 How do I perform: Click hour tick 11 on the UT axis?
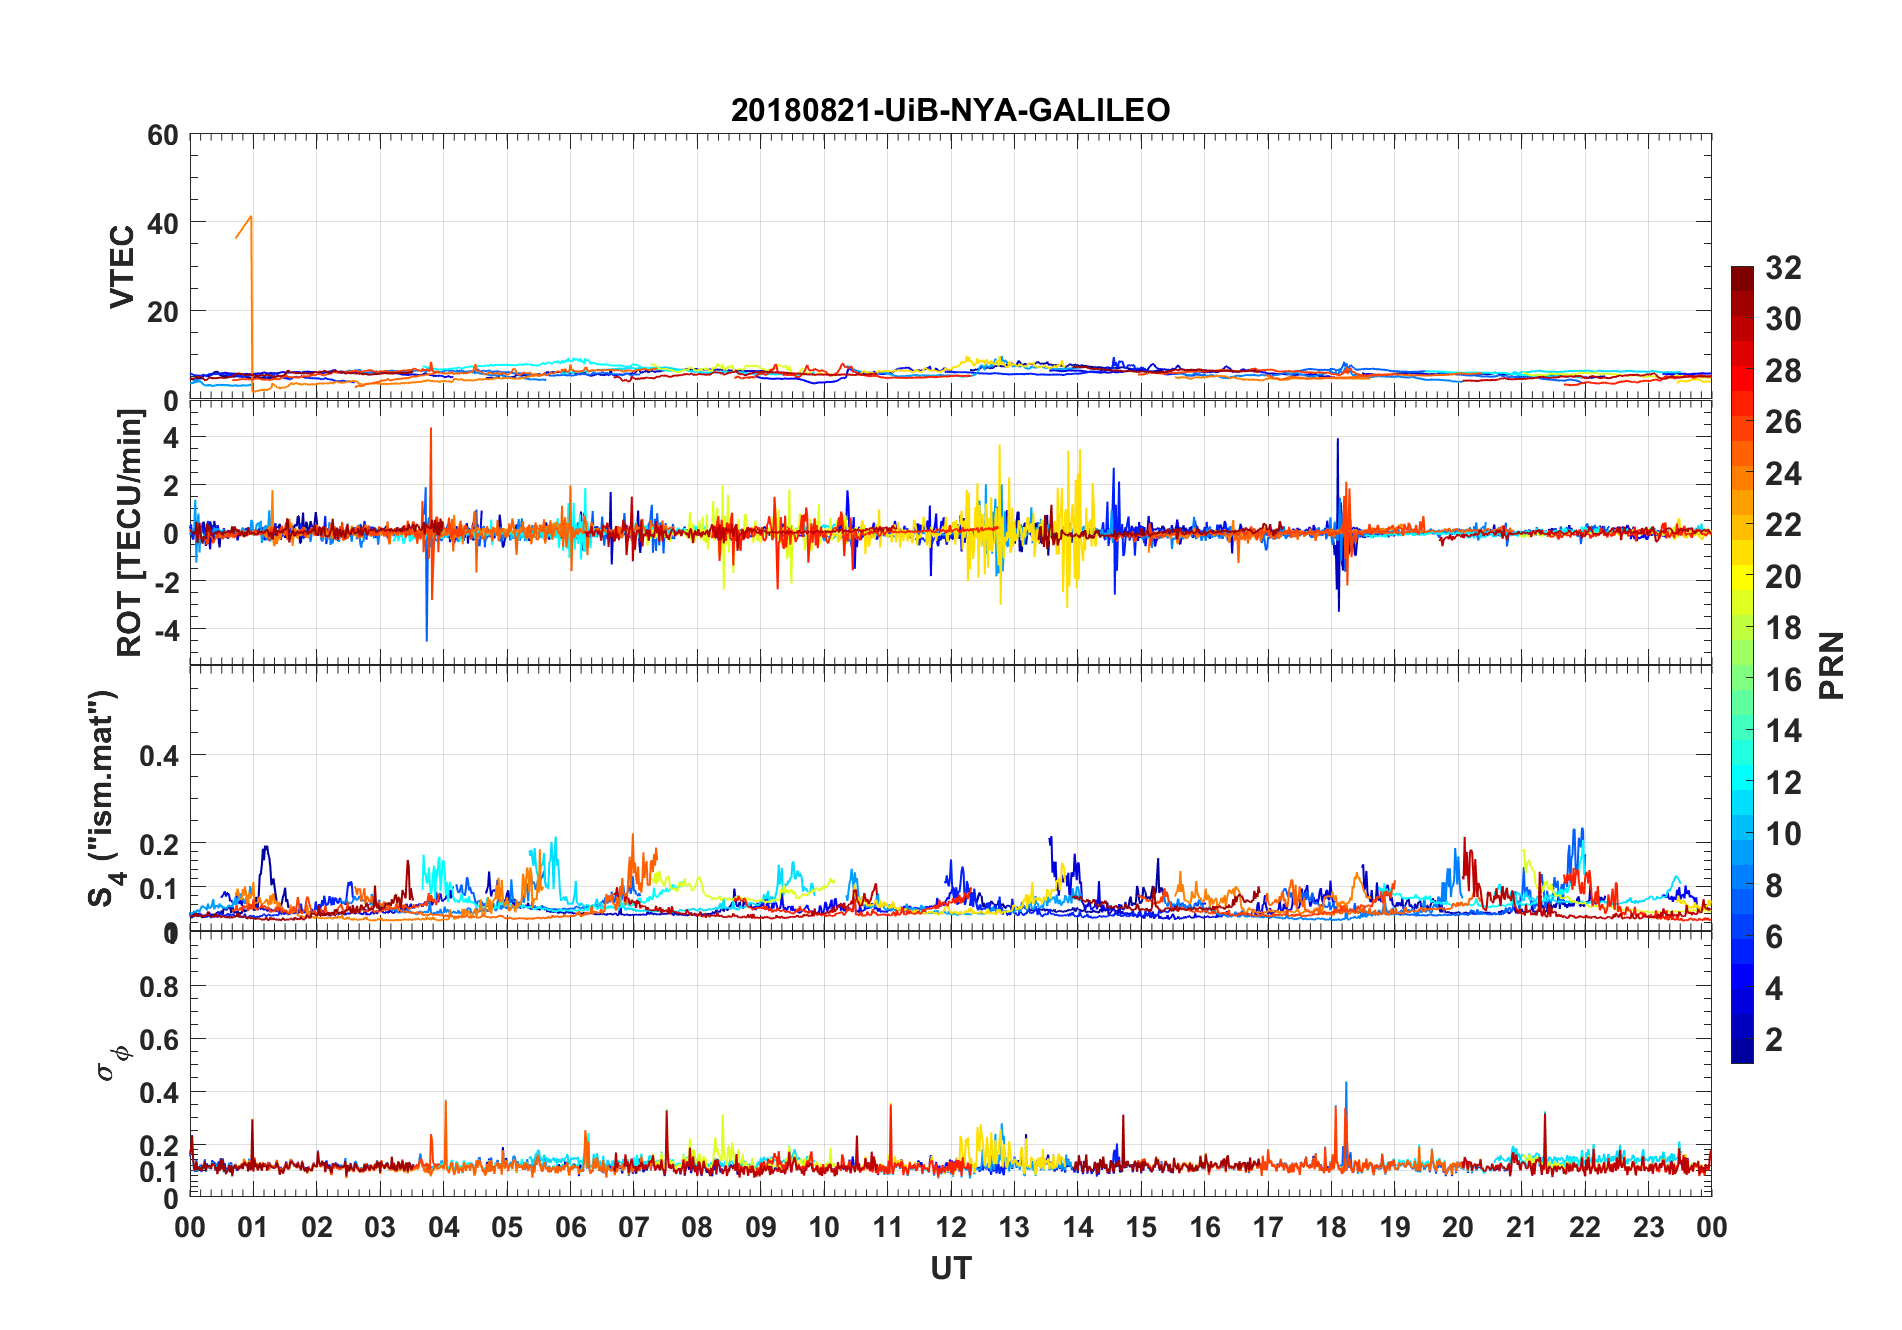888,1227
